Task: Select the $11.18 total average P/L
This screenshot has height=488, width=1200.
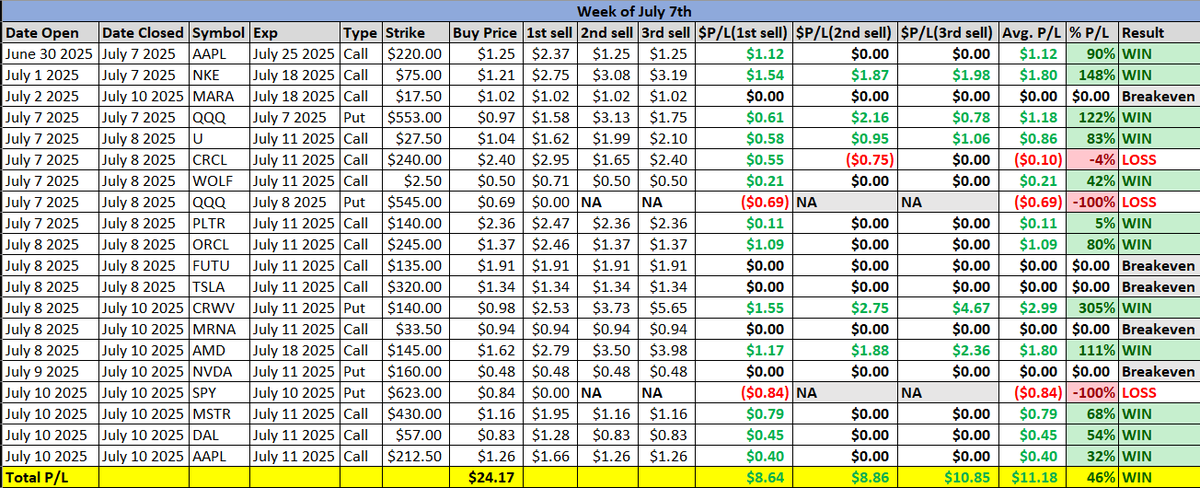Action: [x=1032, y=477]
